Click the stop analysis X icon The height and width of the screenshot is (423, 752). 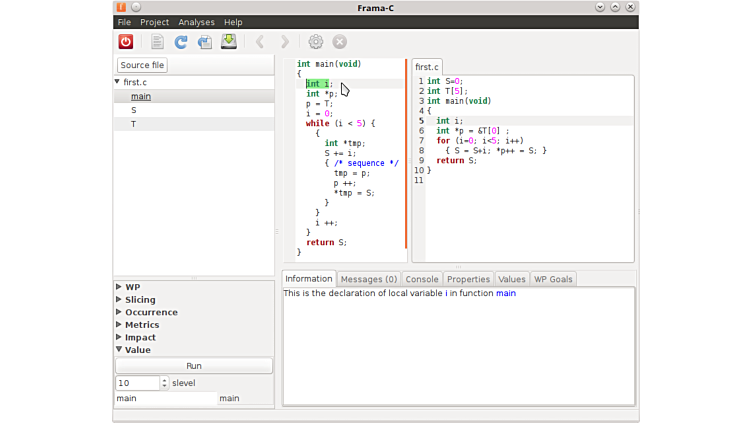click(340, 42)
